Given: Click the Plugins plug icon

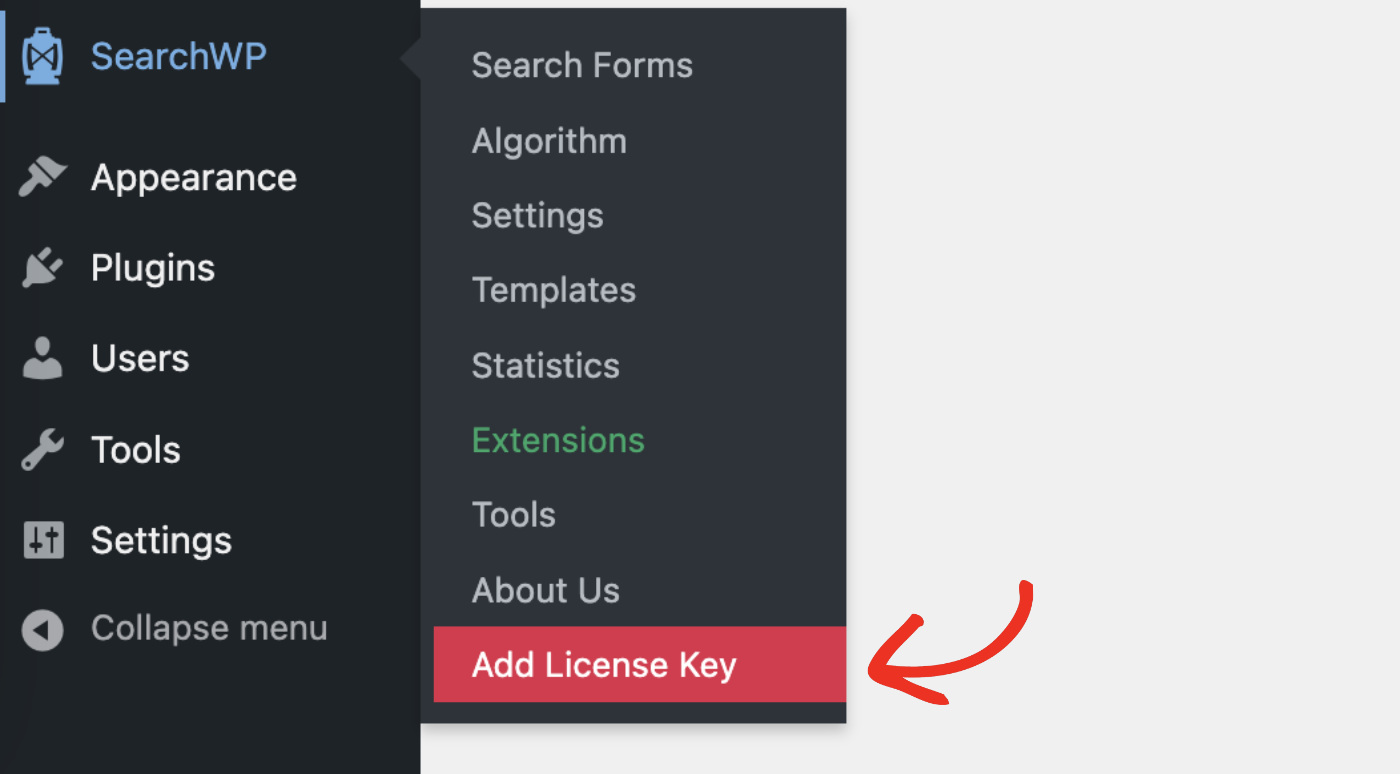Looking at the screenshot, I should (42, 267).
